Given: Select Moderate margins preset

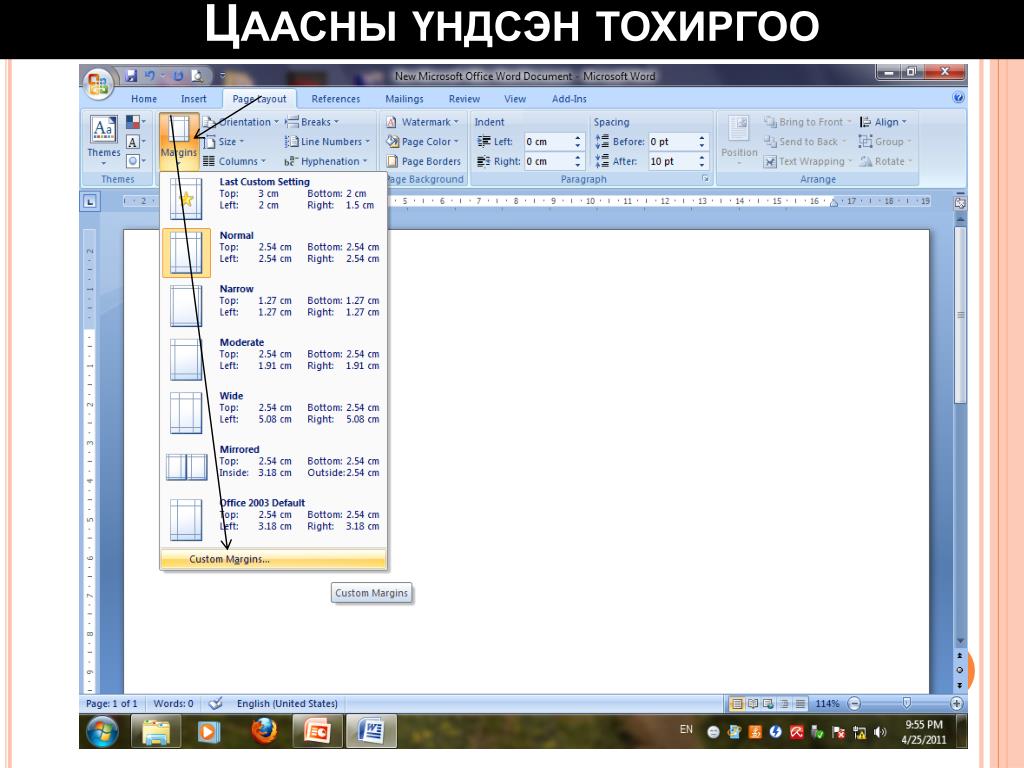Looking at the screenshot, I should tap(273, 359).
